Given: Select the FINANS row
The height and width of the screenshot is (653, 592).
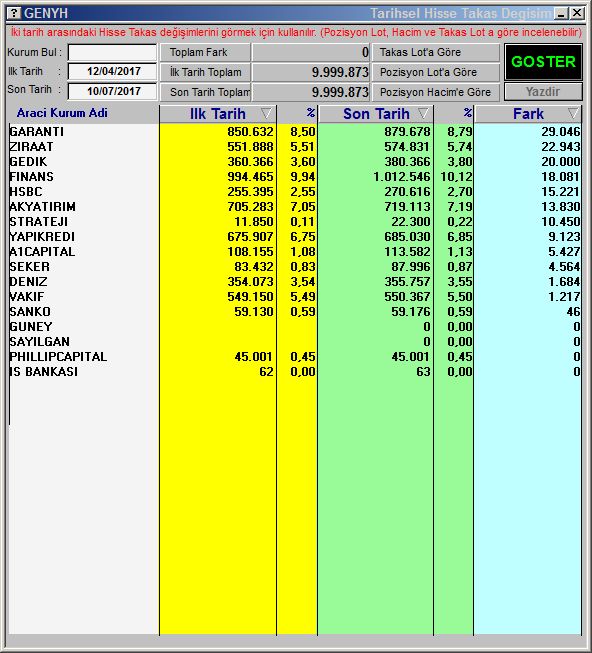Looking at the screenshot, I should coord(295,177).
